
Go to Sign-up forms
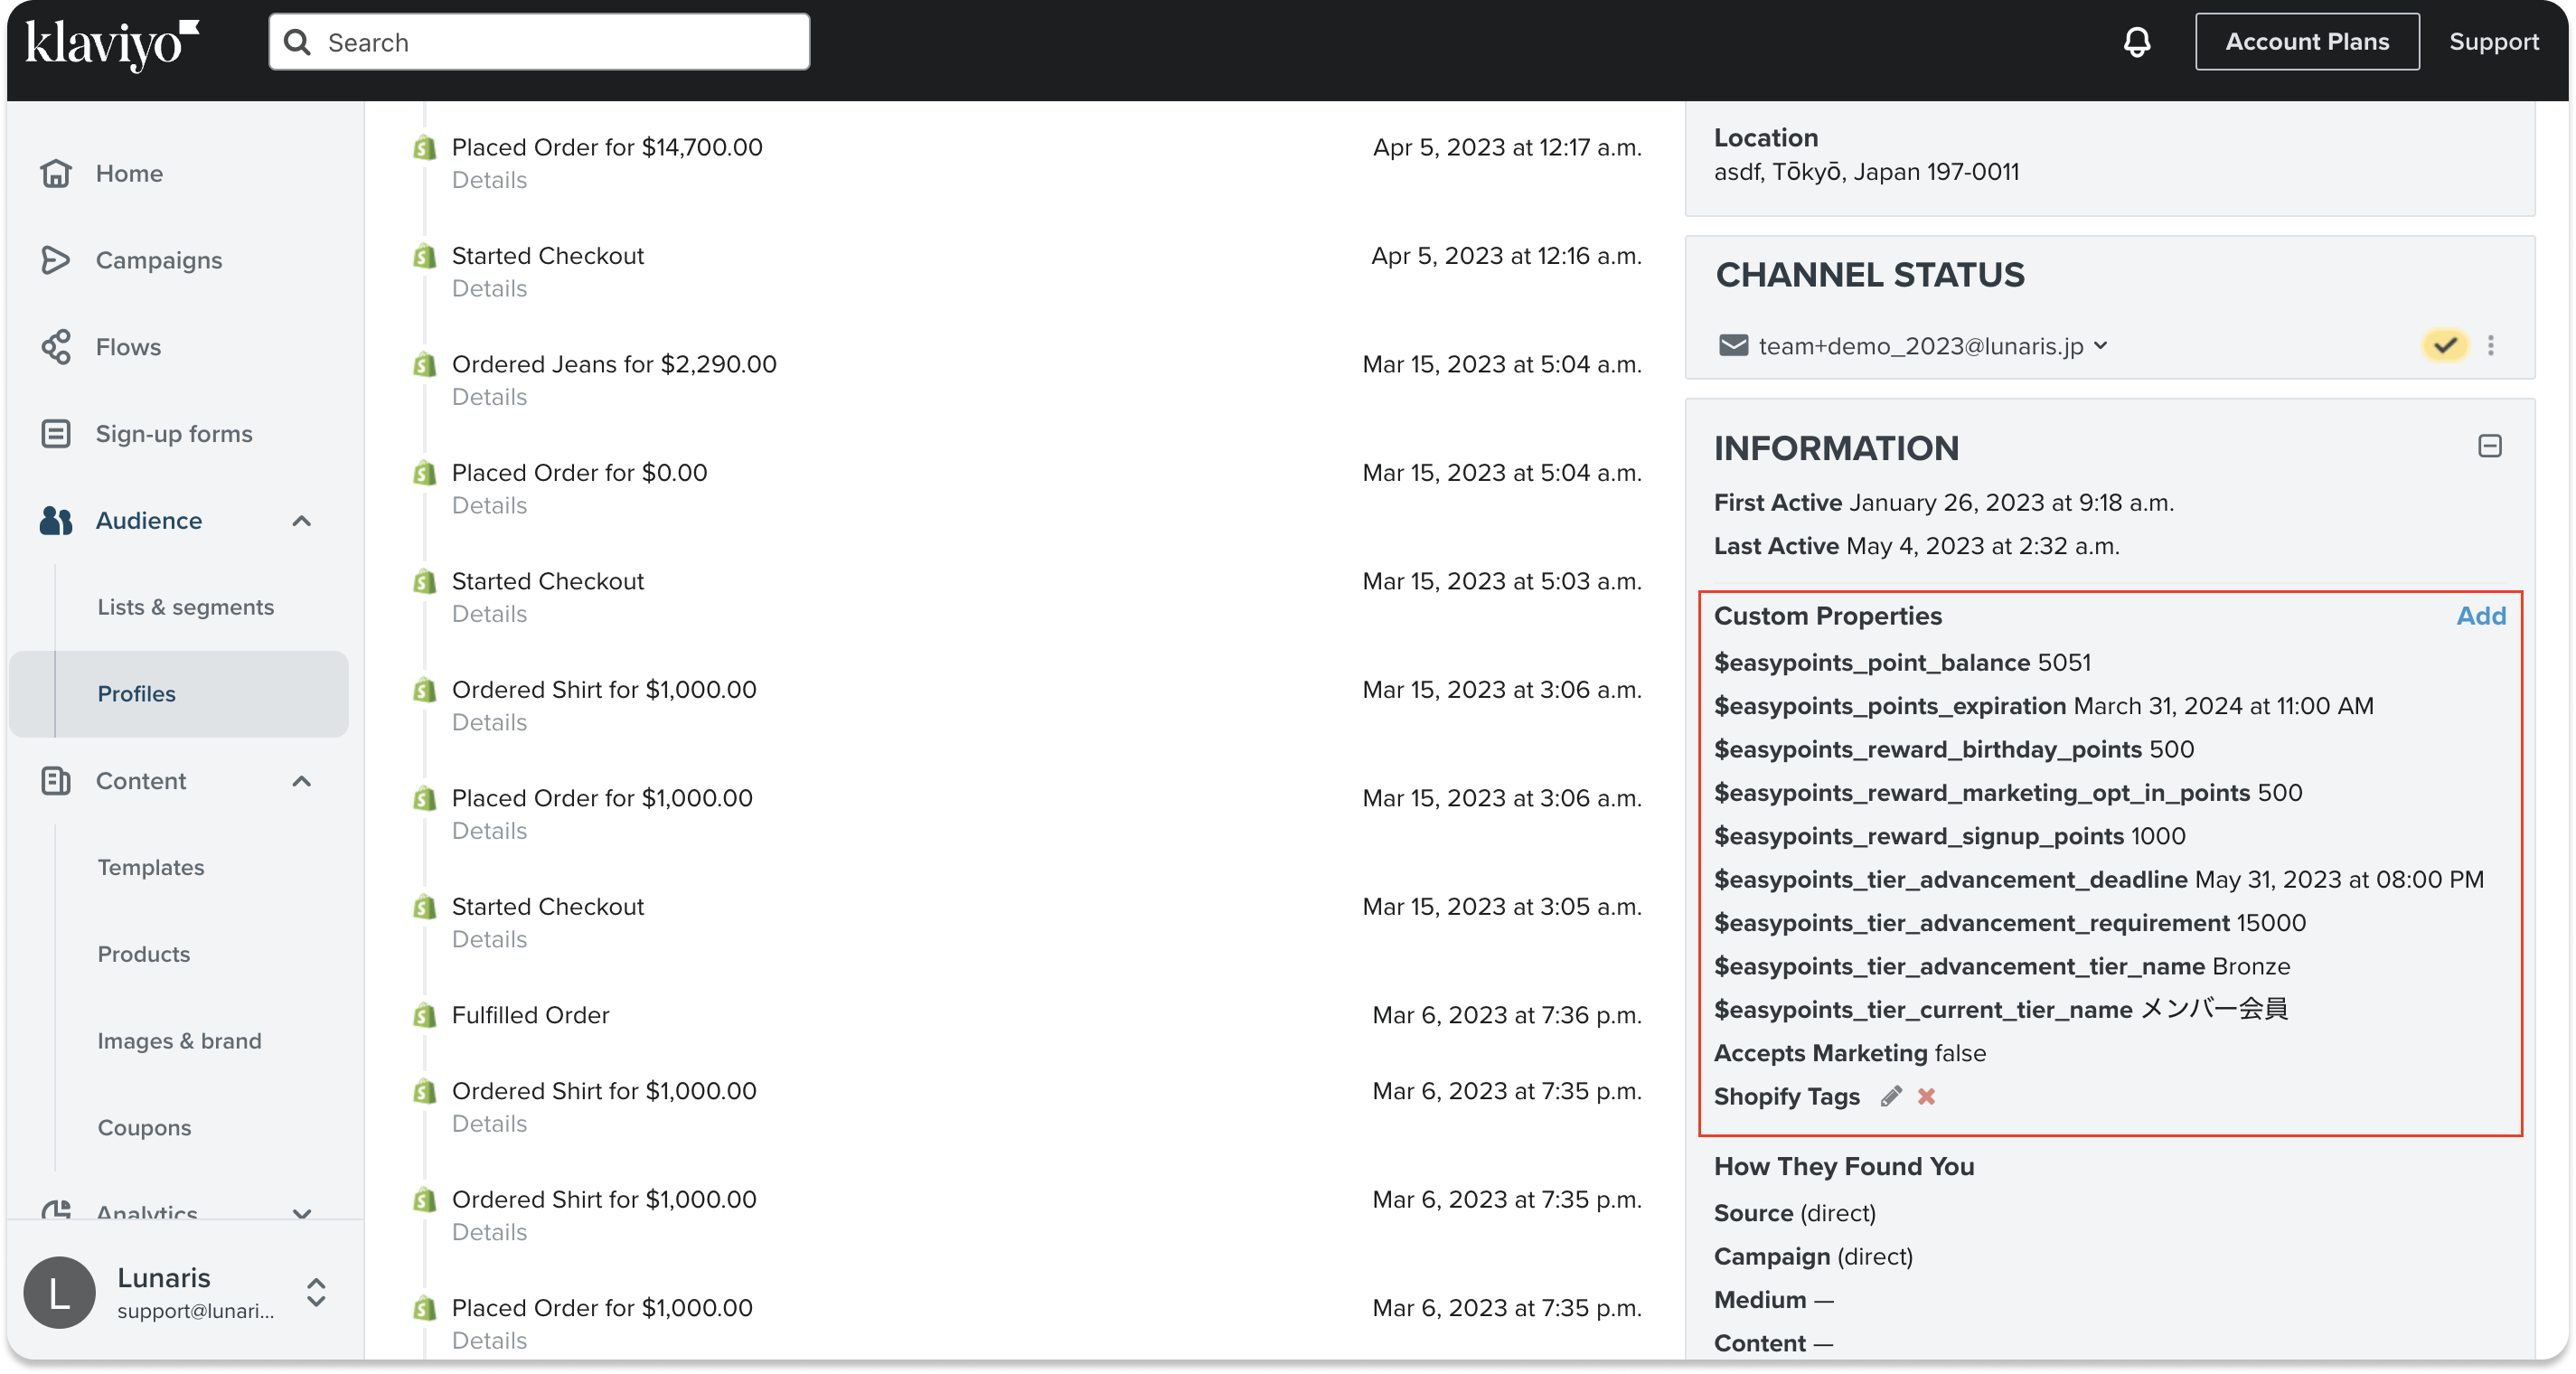174,434
